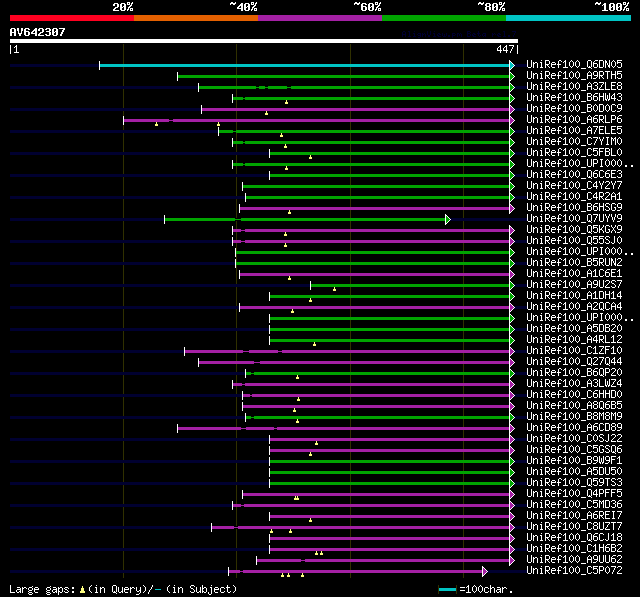Open the UniRef100_B6HW43 hit label

(574, 98)
